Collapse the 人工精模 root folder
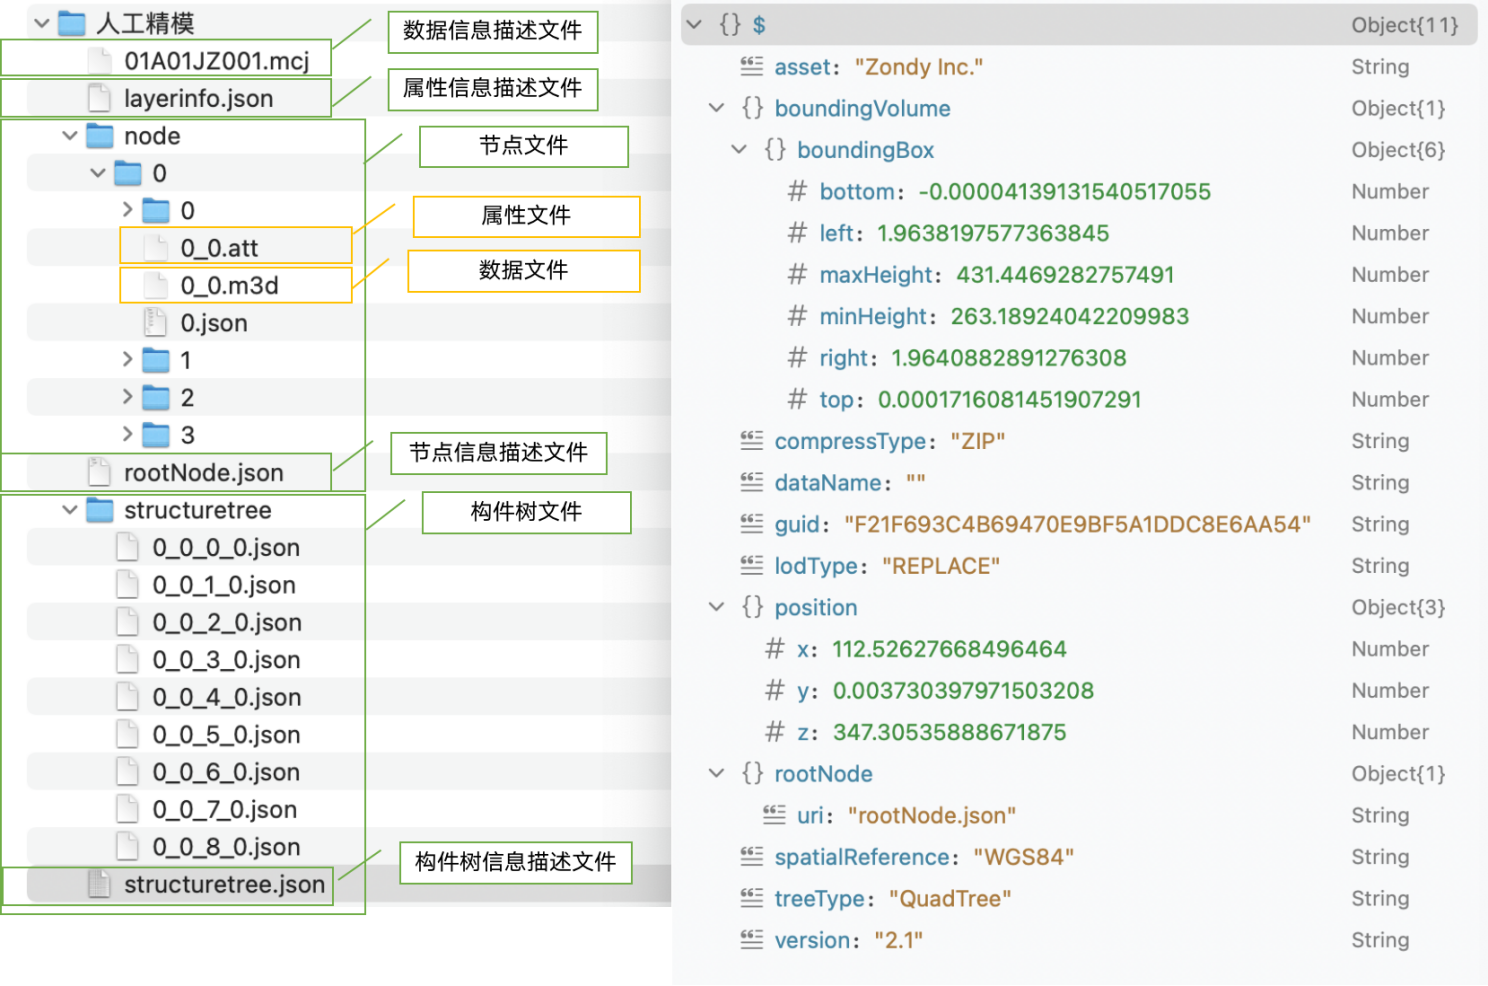1488x986 pixels. point(42,23)
